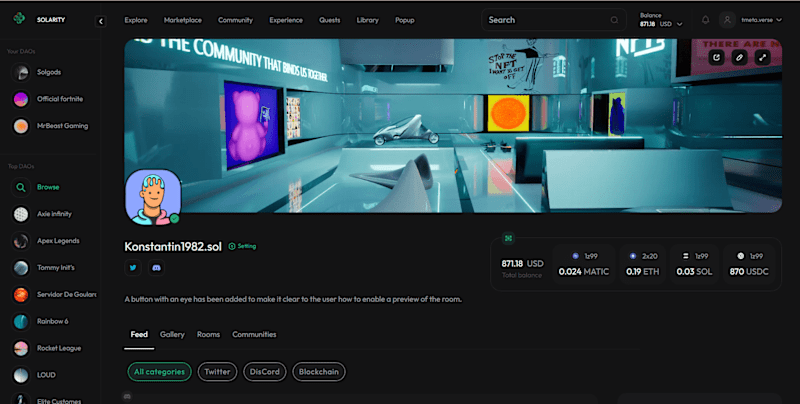The height and width of the screenshot is (404, 800).
Task: Click the 871.18 USD total balance
Action: point(522,264)
